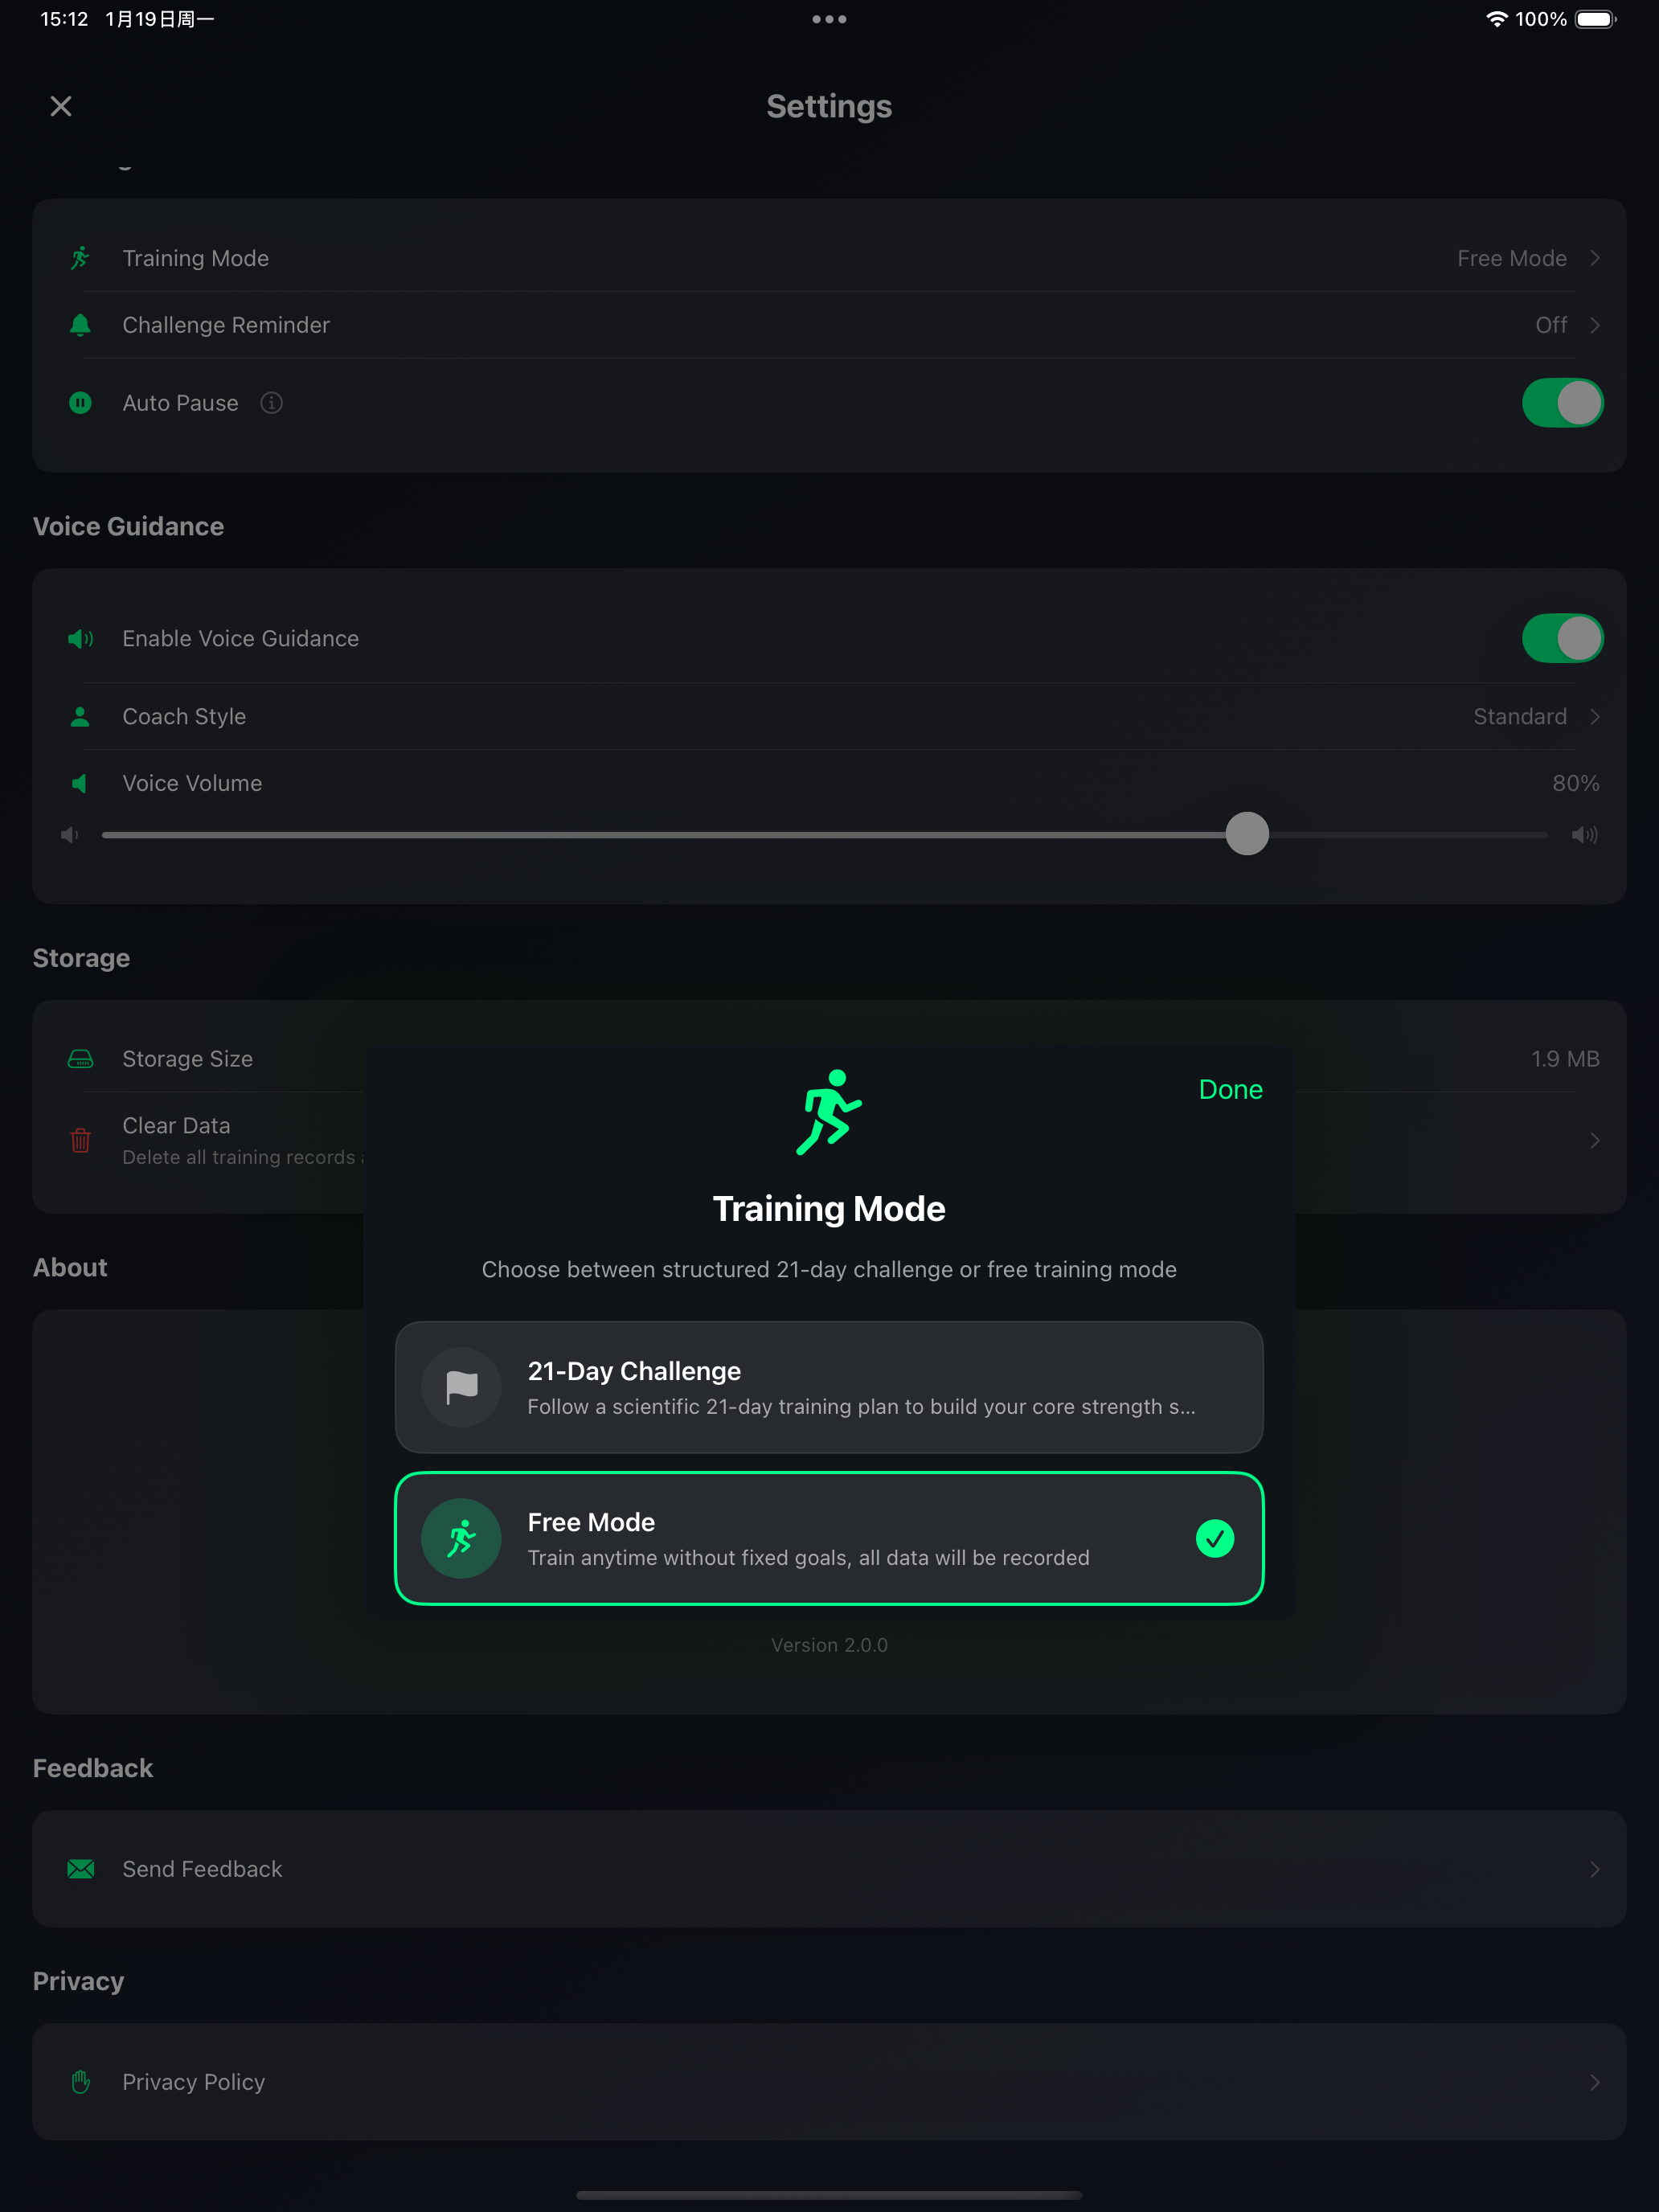1659x2212 pixels.
Task: Click the info icon next to Auto Pause
Action: [x=271, y=402]
